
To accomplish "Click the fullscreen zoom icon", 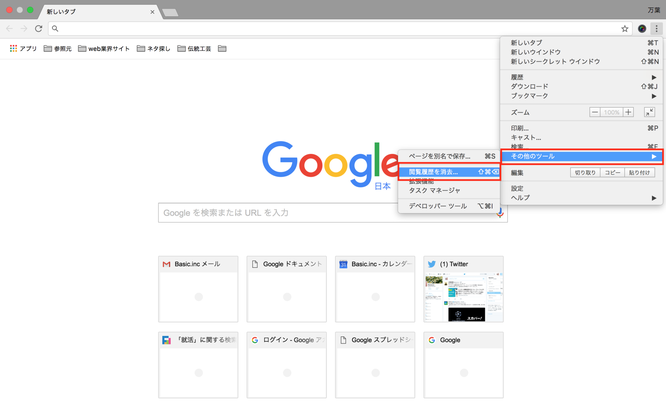I will click(649, 112).
